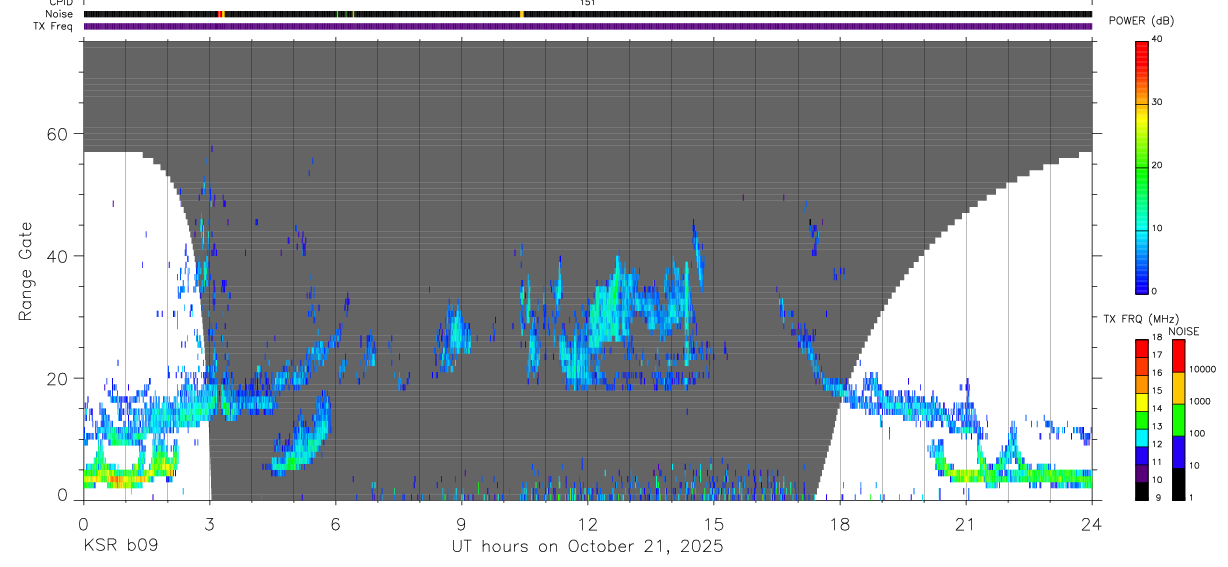Click the red noise spike near hour 3
The width and height of the screenshot is (1228, 567).
pyautogui.click(x=220, y=14)
